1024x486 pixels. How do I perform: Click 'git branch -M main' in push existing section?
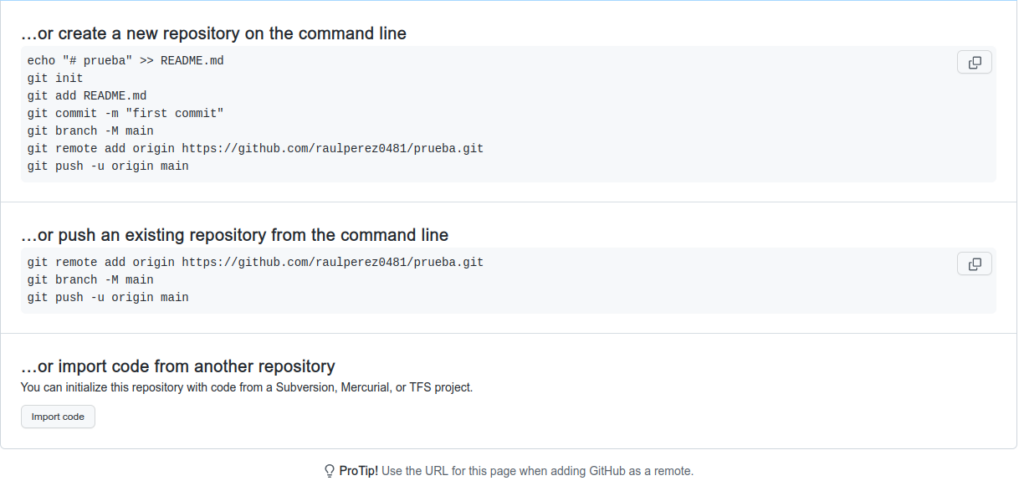point(90,280)
